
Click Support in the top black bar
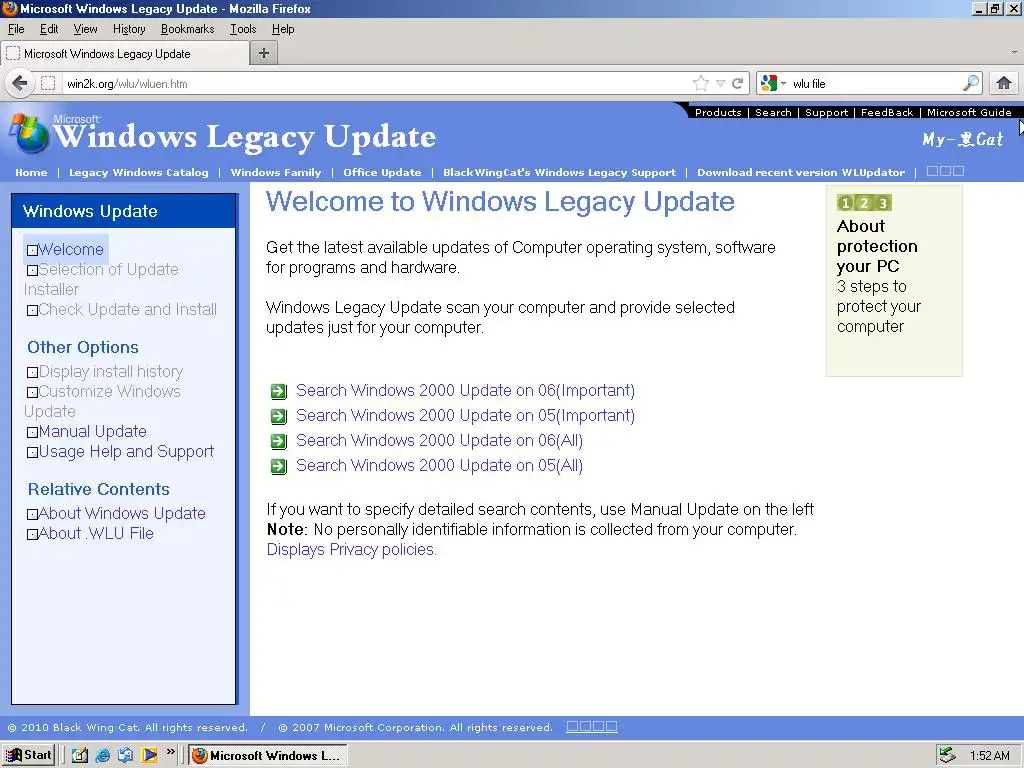click(x=826, y=112)
